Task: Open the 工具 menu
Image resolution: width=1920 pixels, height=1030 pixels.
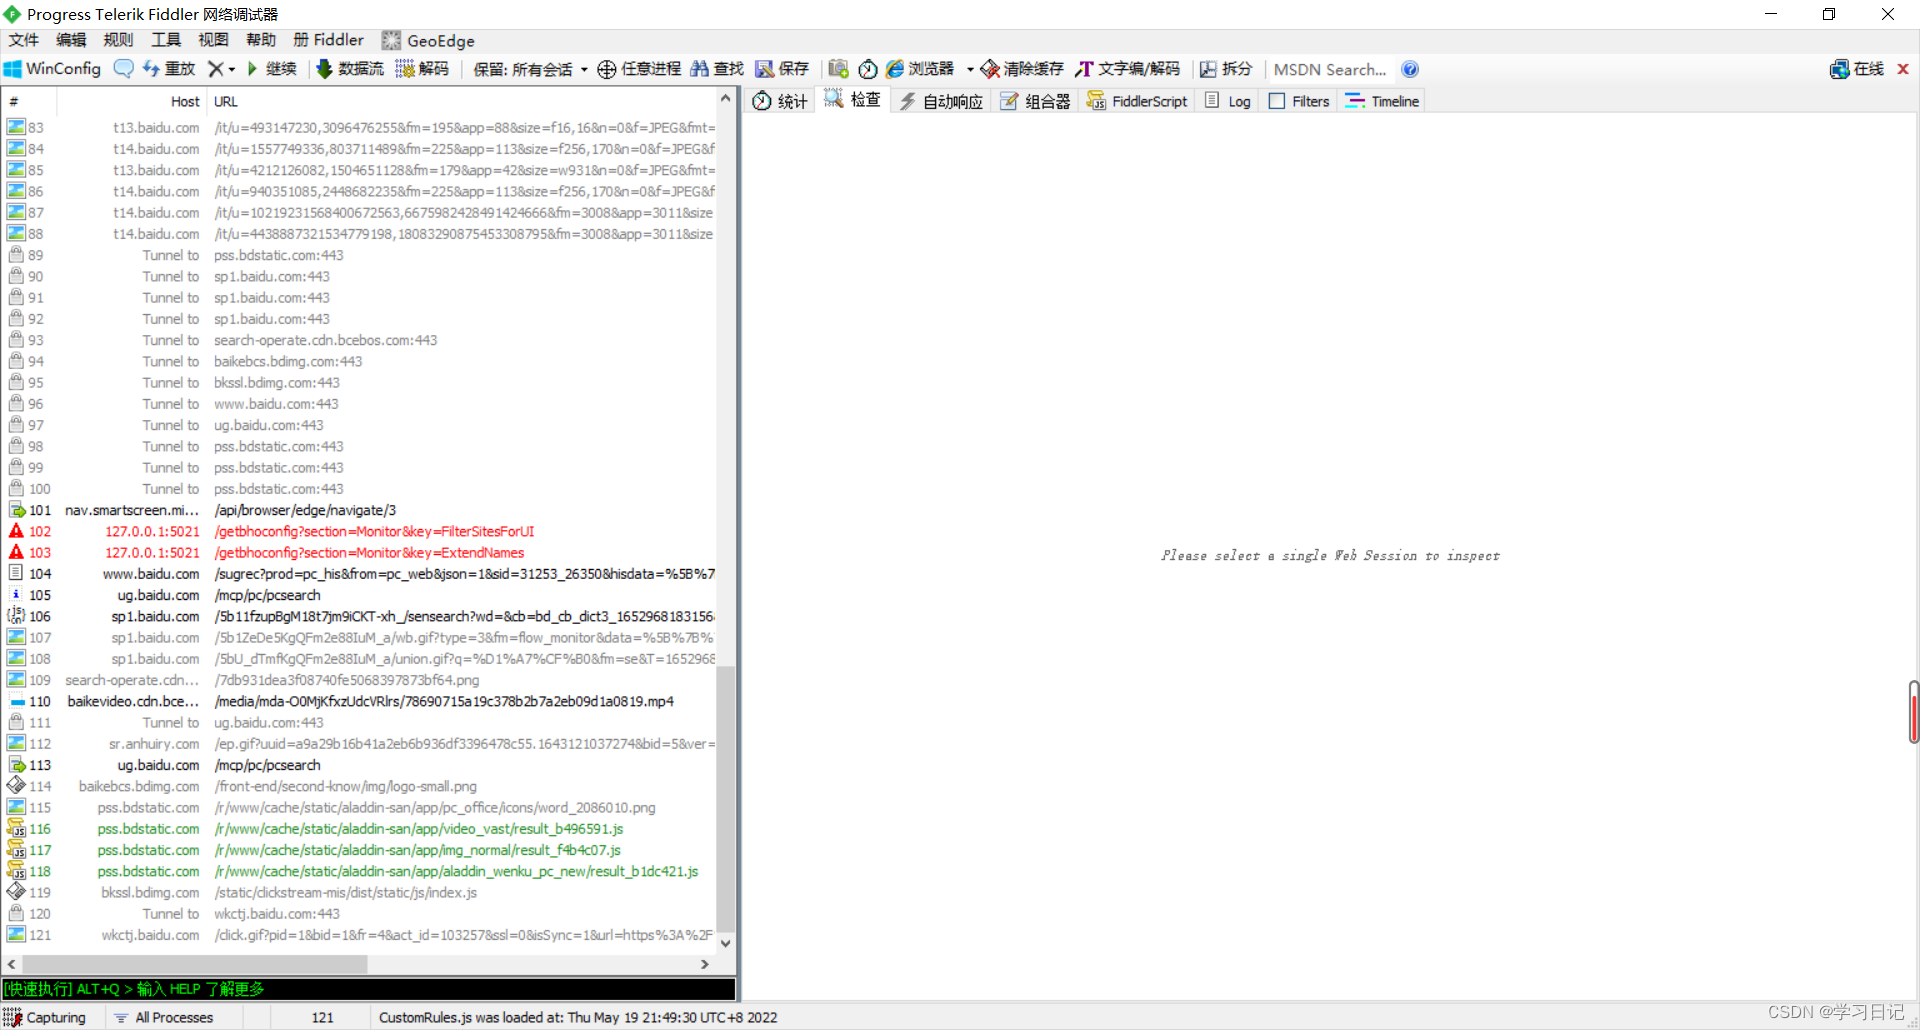Action: (x=166, y=40)
